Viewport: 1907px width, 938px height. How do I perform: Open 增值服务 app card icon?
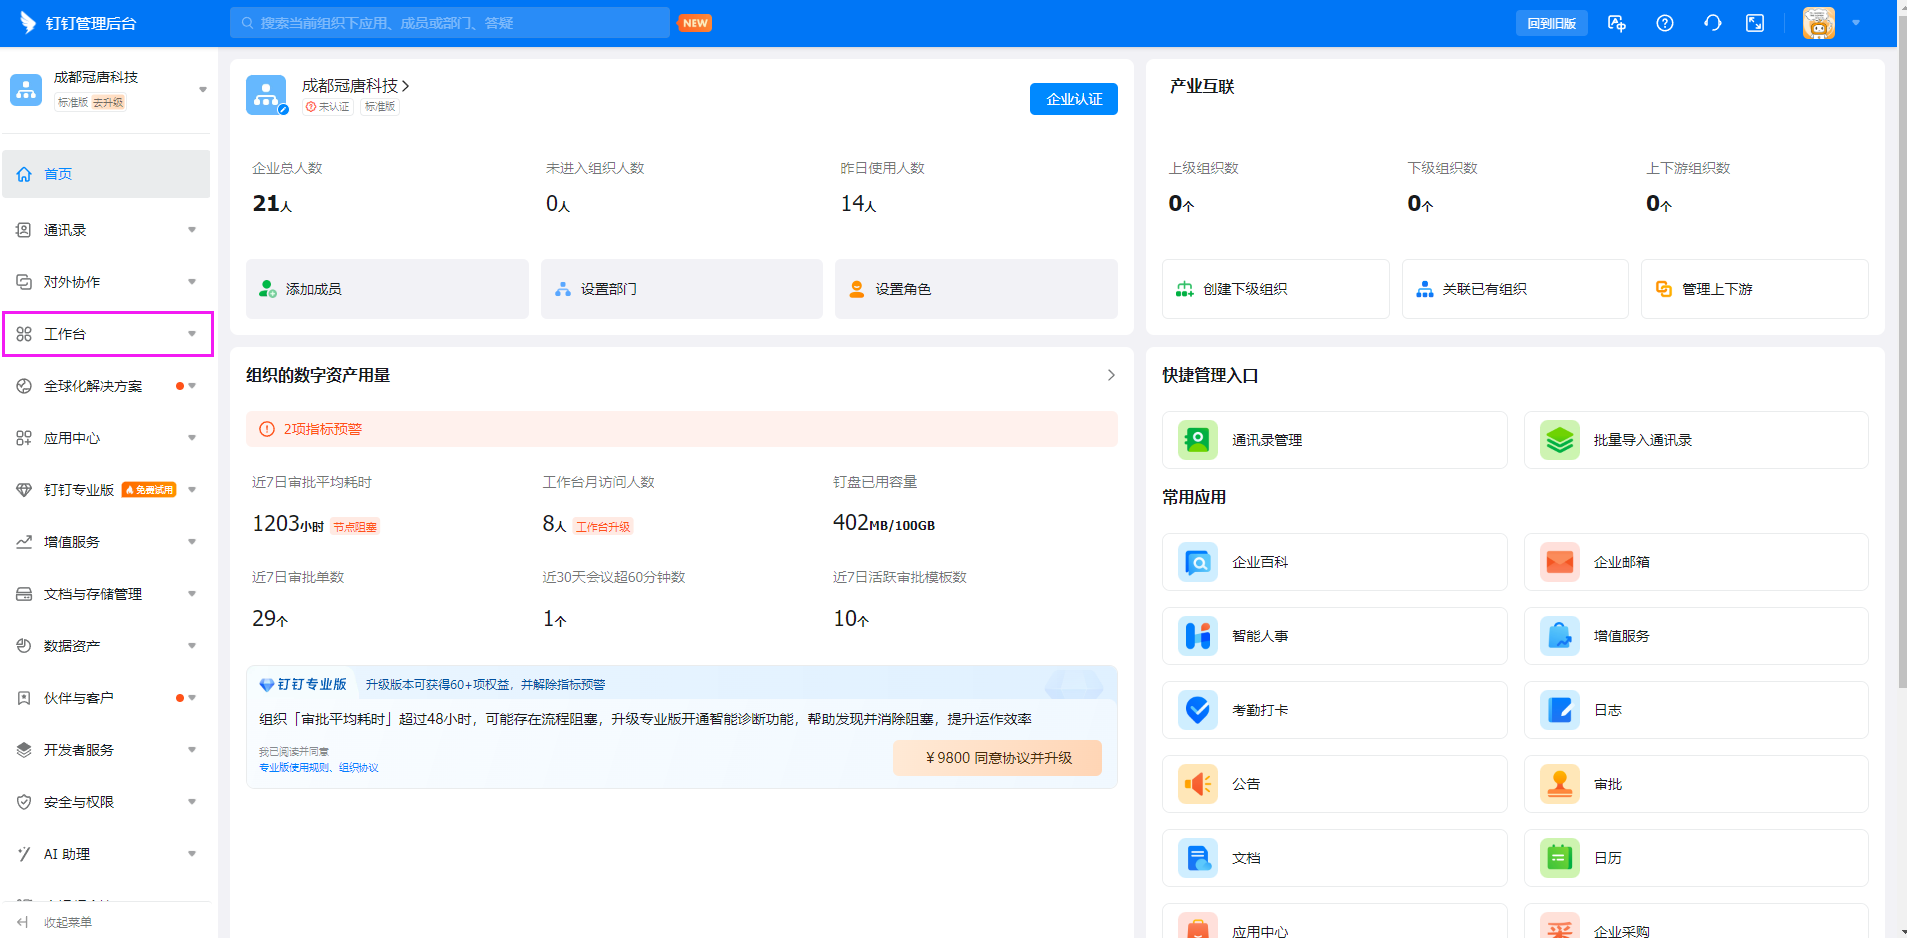(x=1560, y=636)
